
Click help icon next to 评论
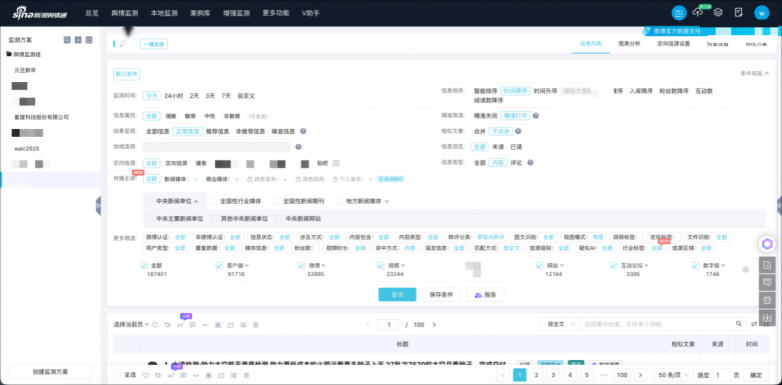click(x=530, y=163)
